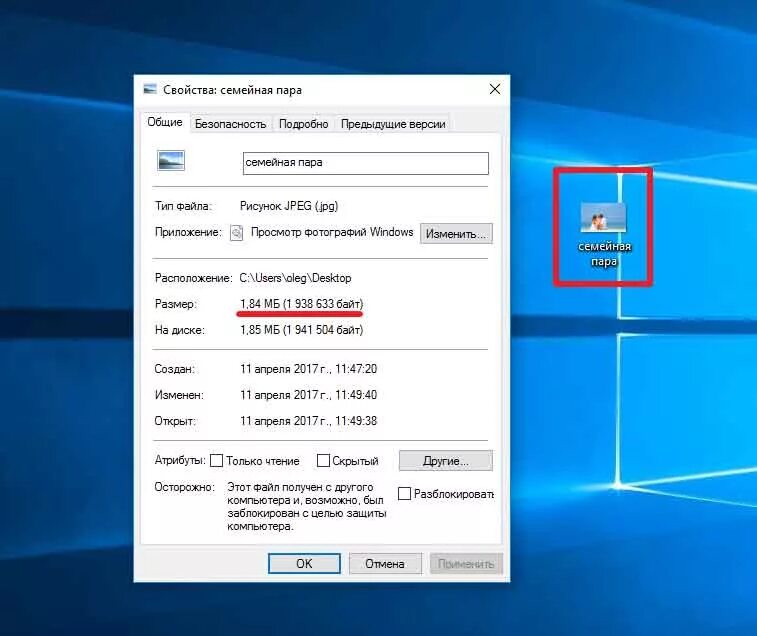Click the file name field семейная пара
Viewport: 757px width, 636px height.
tap(365, 163)
